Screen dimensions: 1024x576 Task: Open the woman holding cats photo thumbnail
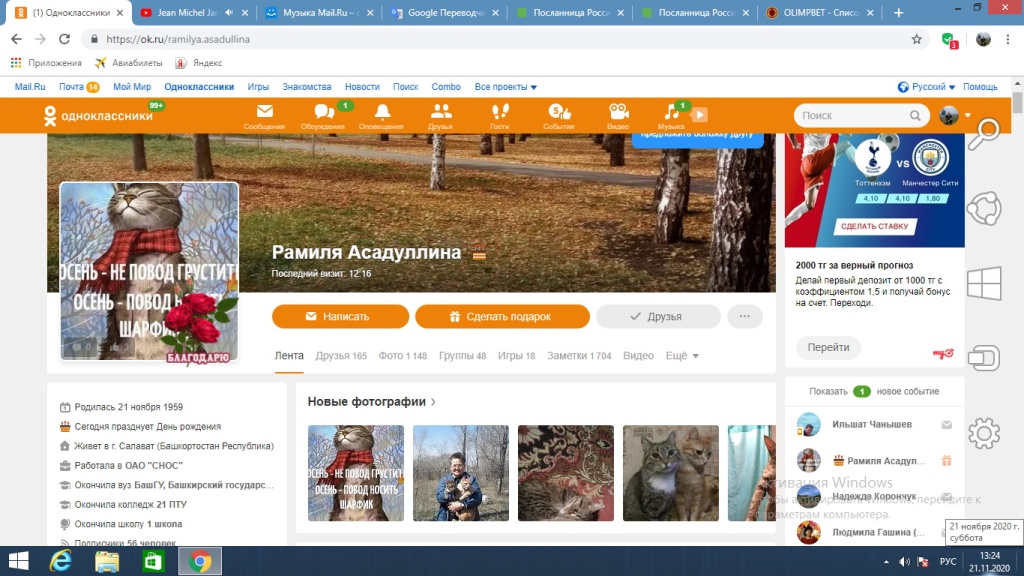pos(460,473)
